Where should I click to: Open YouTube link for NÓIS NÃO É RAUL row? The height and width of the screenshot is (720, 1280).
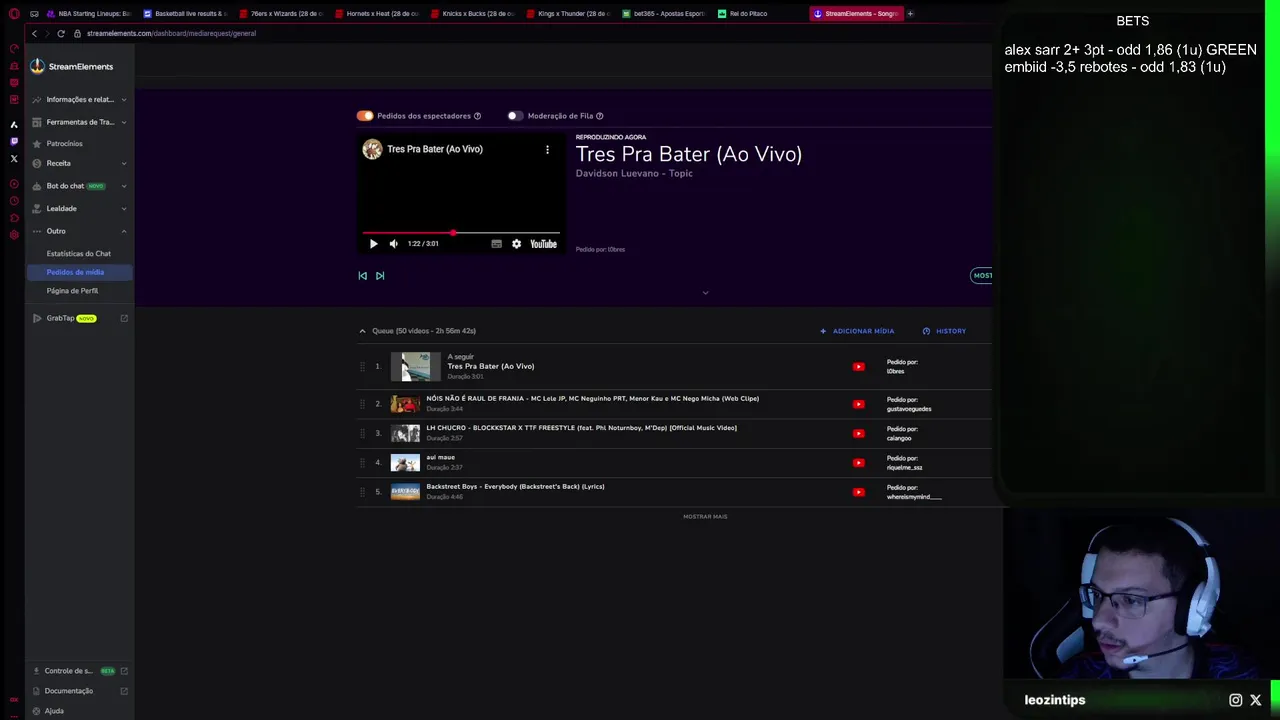(858, 404)
